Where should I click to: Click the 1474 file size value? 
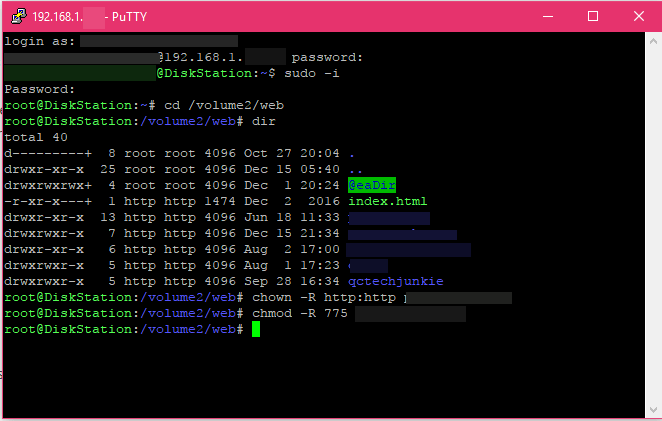[220, 201]
